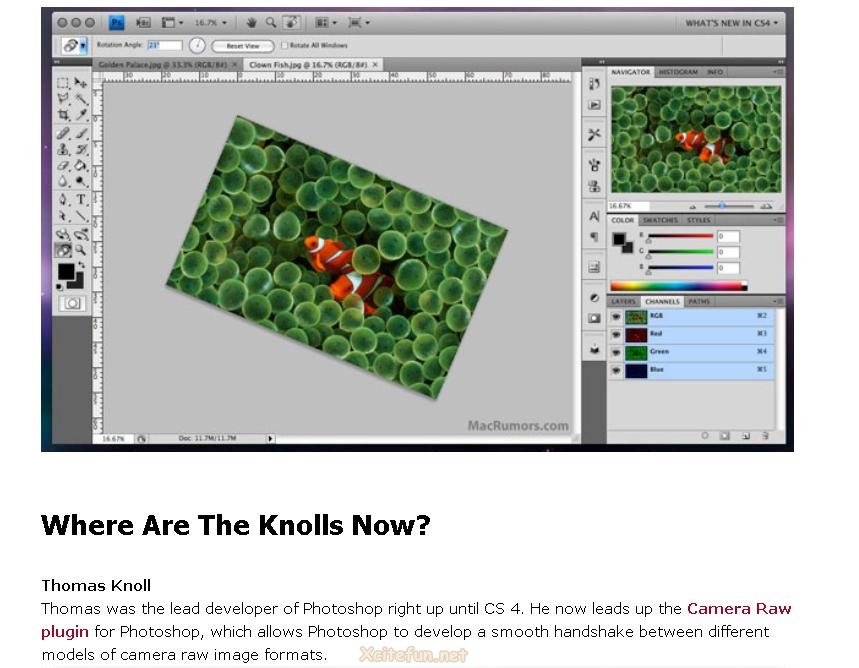
Task: Select the 3D Orbit tool
Action: tap(81, 235)
